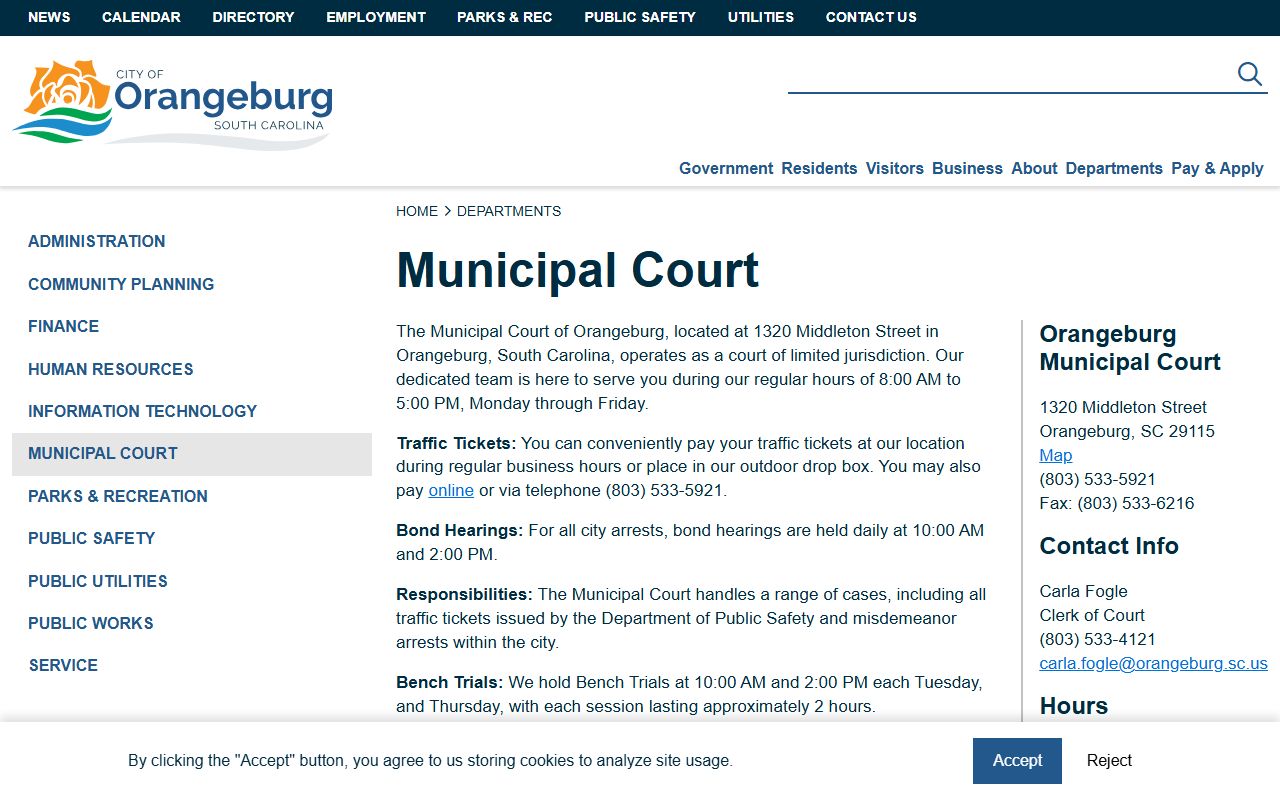Screen dimensions: 1280x800
Task: Open the Visitors main menu
Action: 895,168
